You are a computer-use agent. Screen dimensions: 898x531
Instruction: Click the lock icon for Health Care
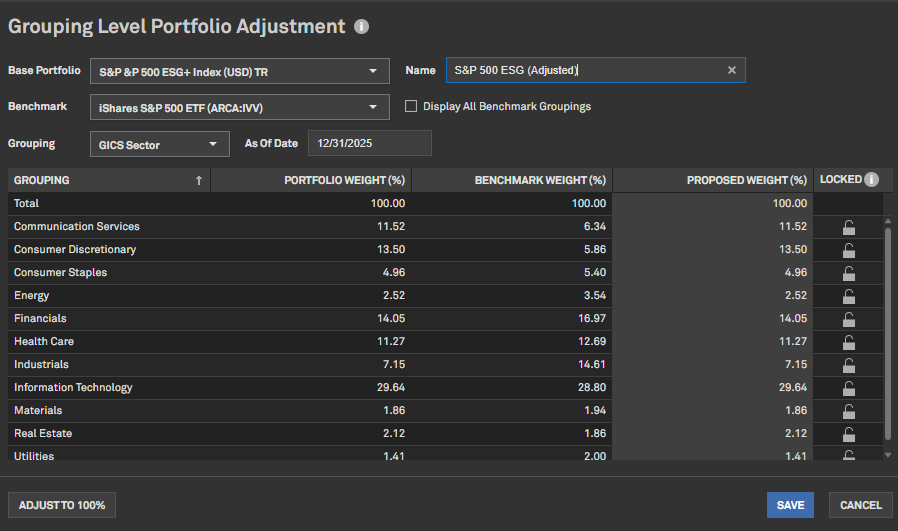[849, 342]
